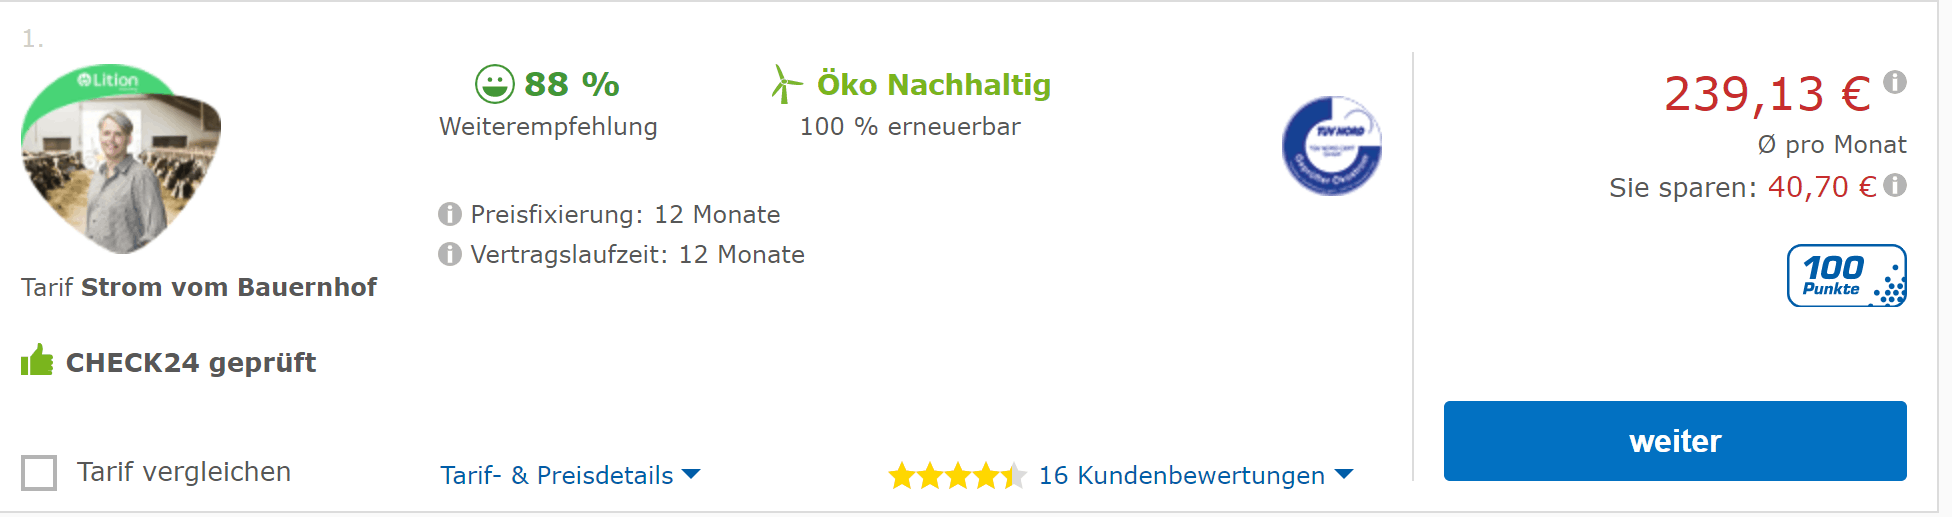Screen dimensions: 1952x517
Task: Expand Tarif- & Preisdetails dropdown
Action: click(570, 475)
